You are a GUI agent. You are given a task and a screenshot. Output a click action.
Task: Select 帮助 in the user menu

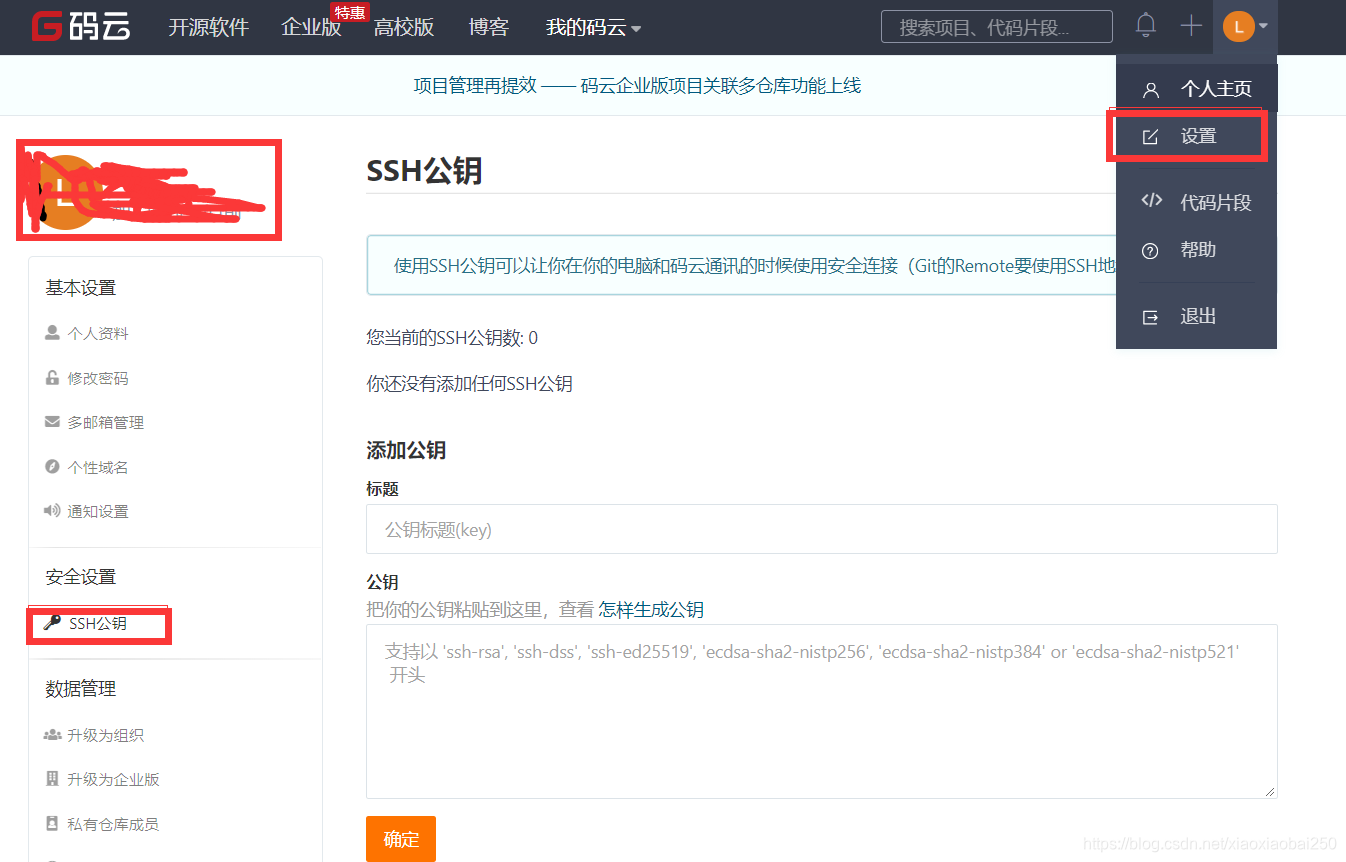pyautogui.click(x=1197, y=250)
